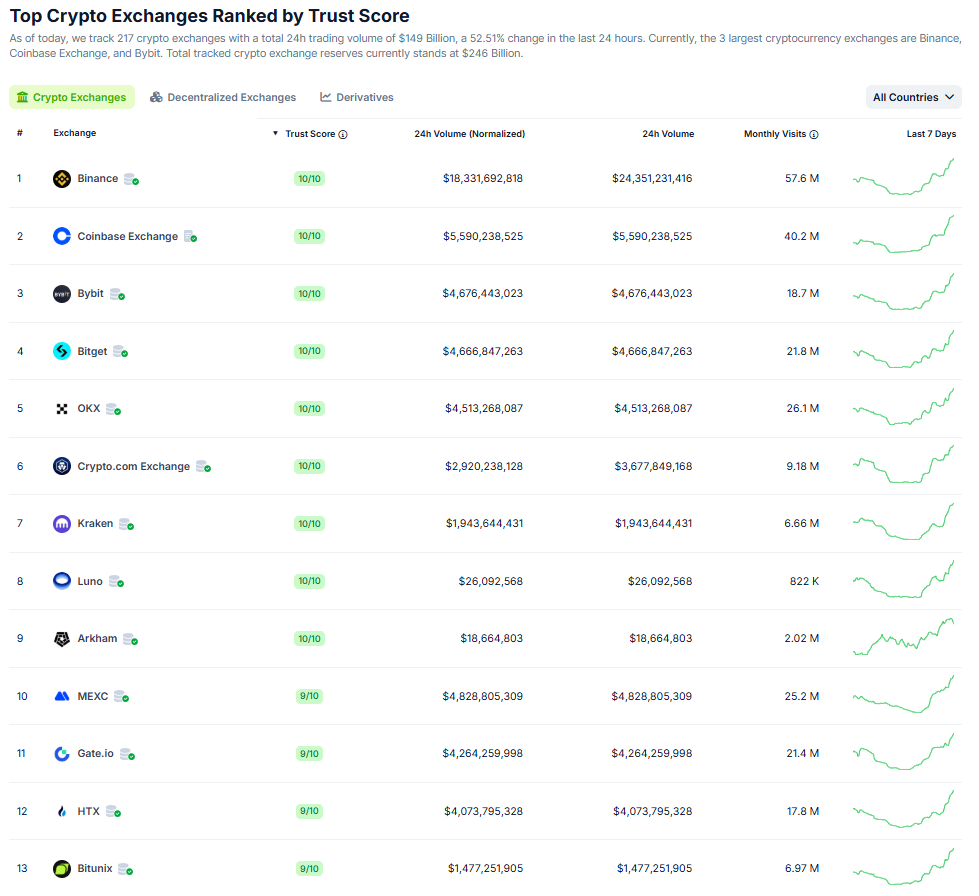
Task: Click the Bybit logo icon
Action: click(x=62, y=293)
